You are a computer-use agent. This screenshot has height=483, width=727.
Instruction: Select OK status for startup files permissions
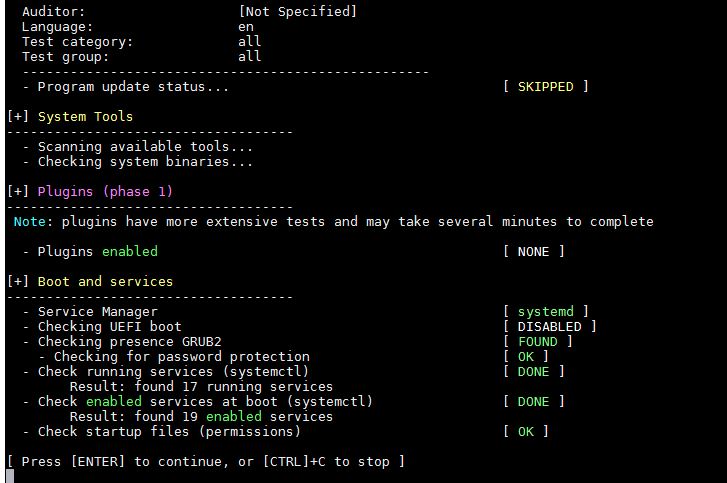[x=525, y=432]
